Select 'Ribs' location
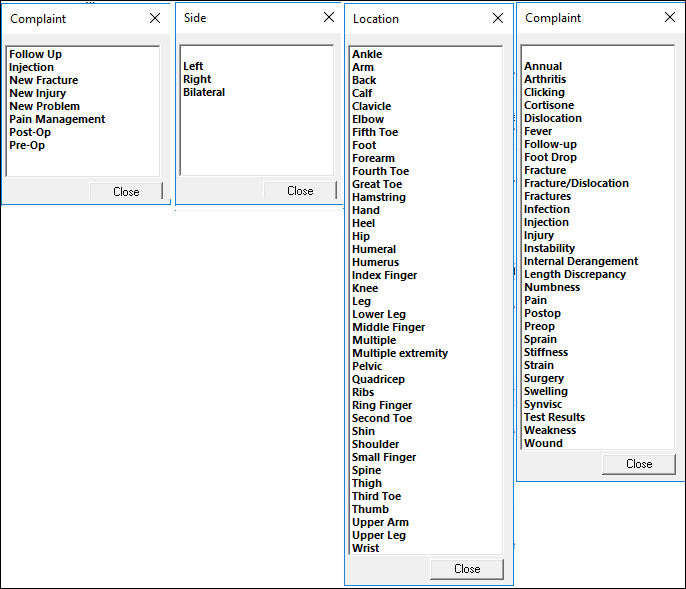The height and width of the screenshot is (589, 686). pos(363,392)
